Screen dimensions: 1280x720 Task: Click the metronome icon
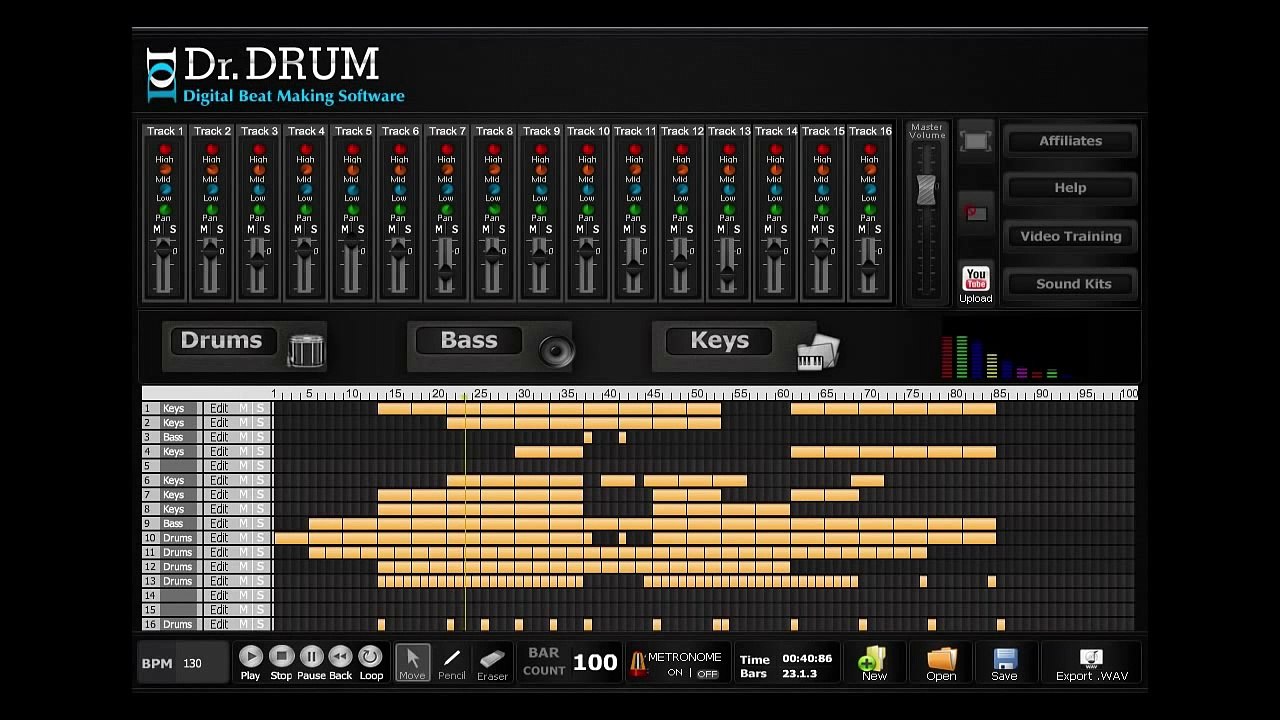(x=637, y=663)
